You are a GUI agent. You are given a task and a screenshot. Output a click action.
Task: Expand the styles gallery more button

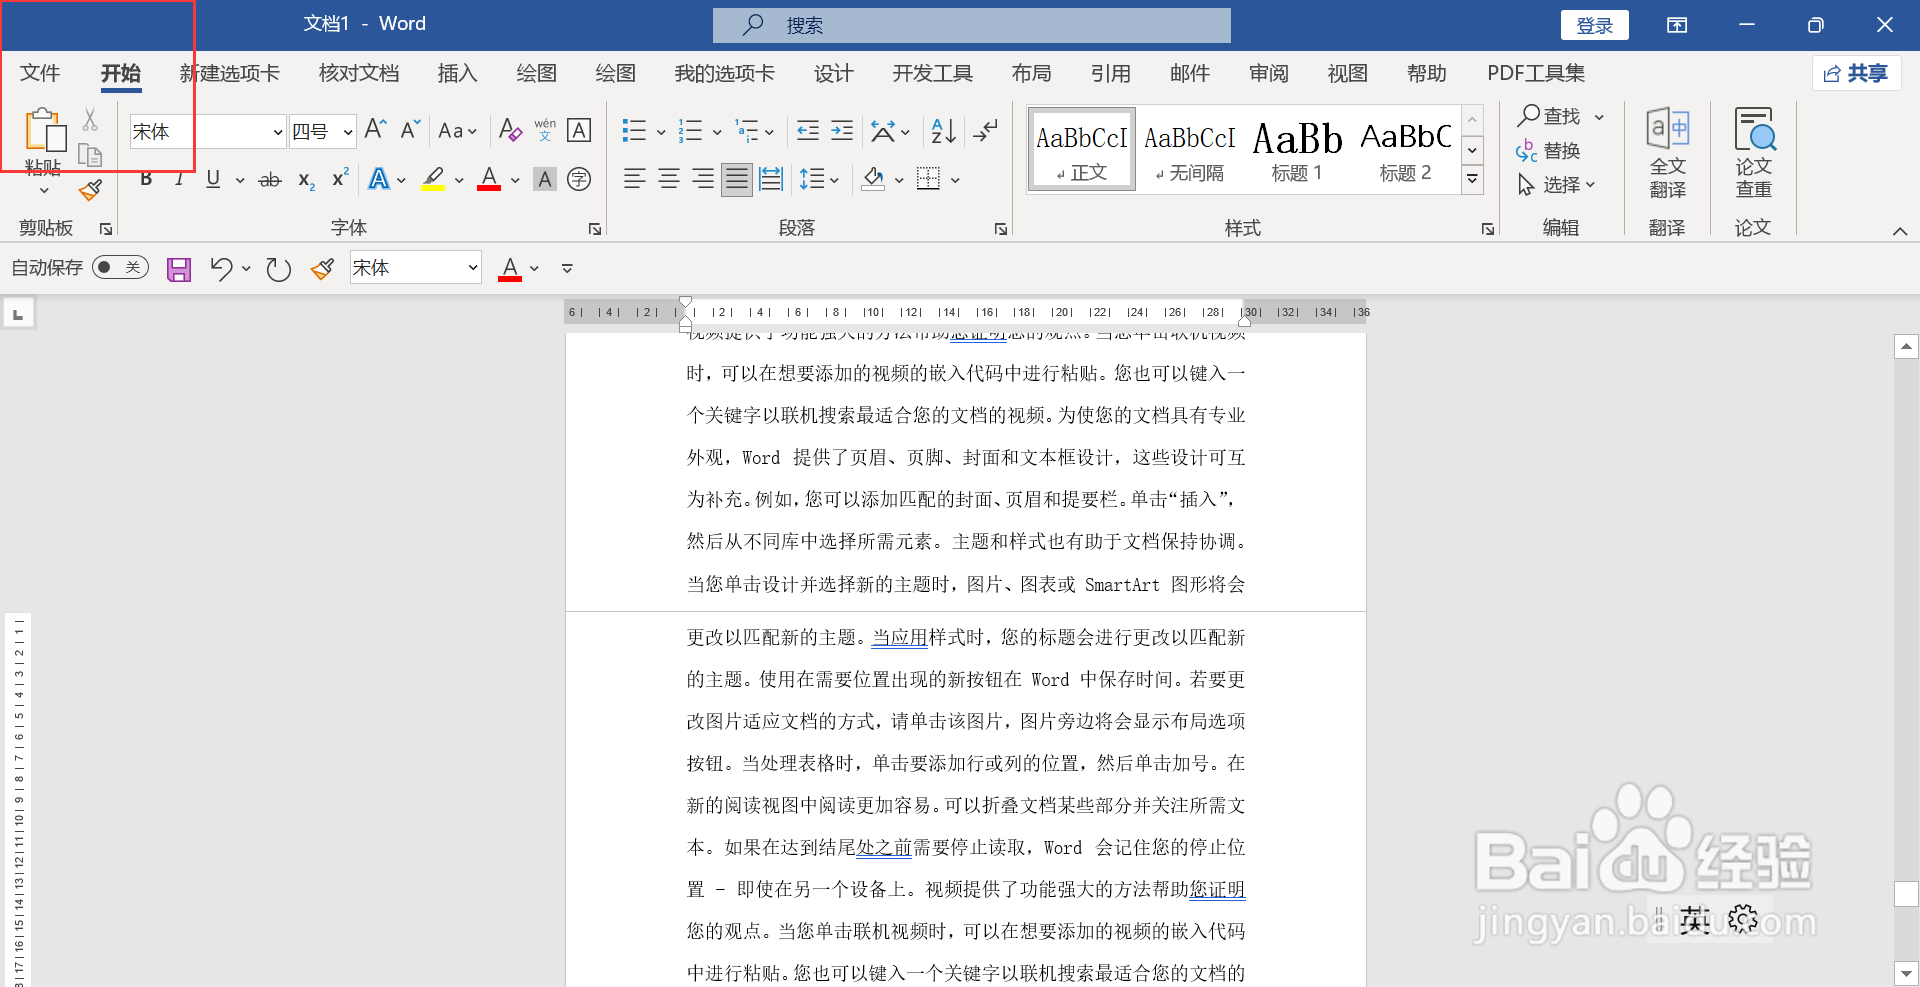tap(1472, 179)
